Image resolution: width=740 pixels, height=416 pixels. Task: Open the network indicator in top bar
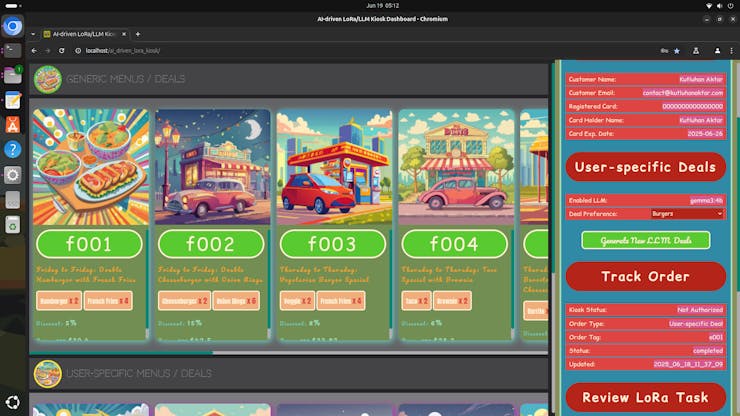tap(709, 6)
